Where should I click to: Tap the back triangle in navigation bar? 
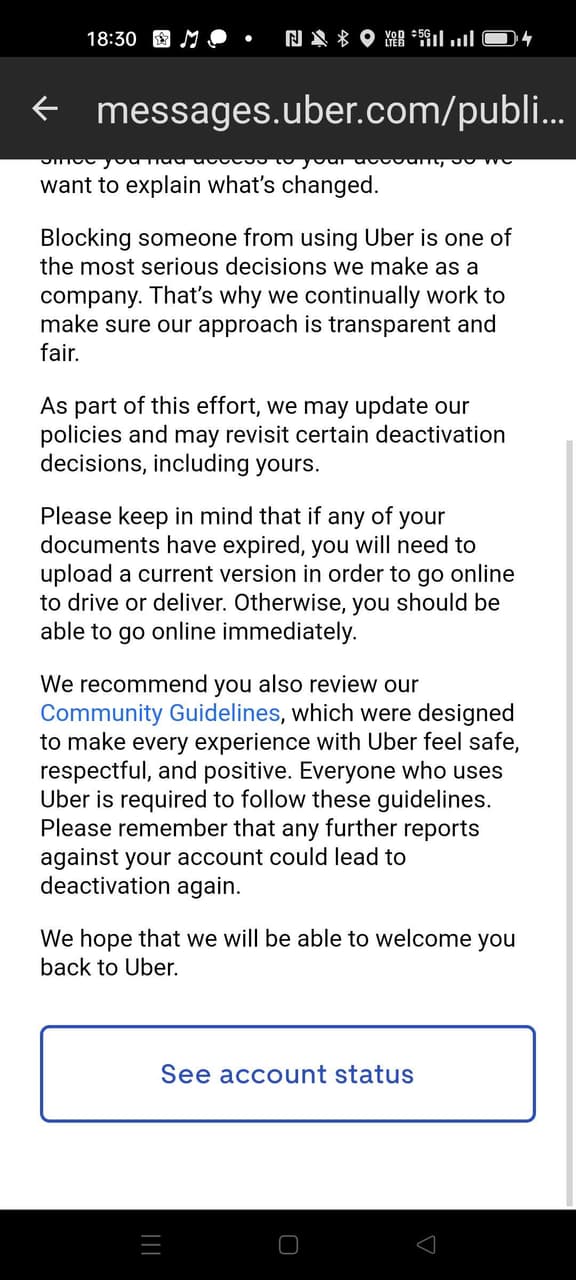coord(424,1244)
